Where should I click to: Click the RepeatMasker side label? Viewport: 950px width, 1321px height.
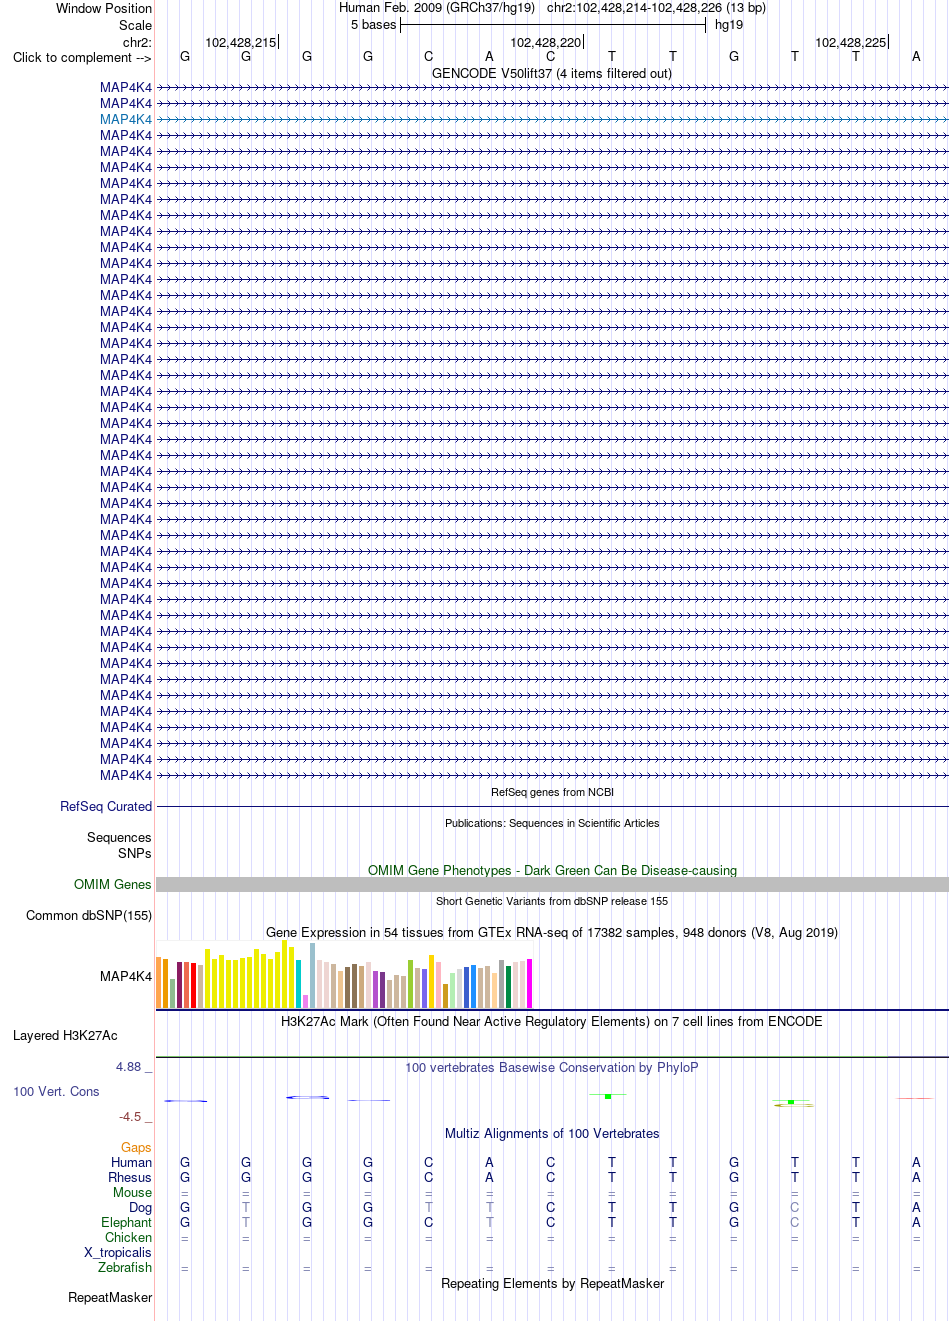pos(110,1297)
